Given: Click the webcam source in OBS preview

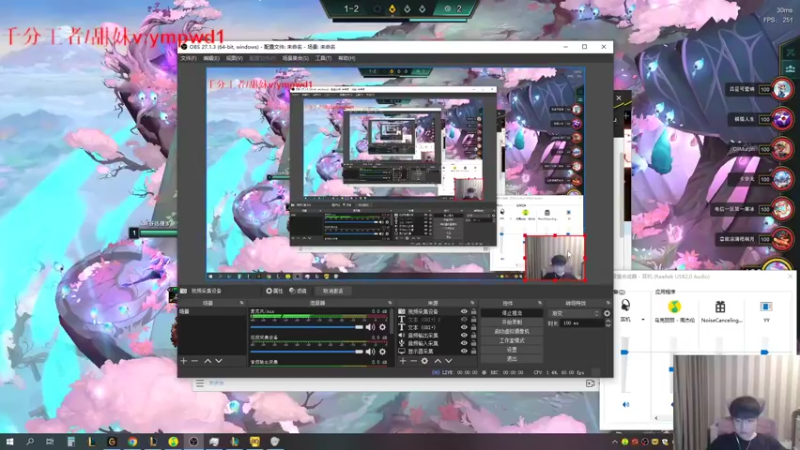Looking at the screenshot, I should coord(555,258).
